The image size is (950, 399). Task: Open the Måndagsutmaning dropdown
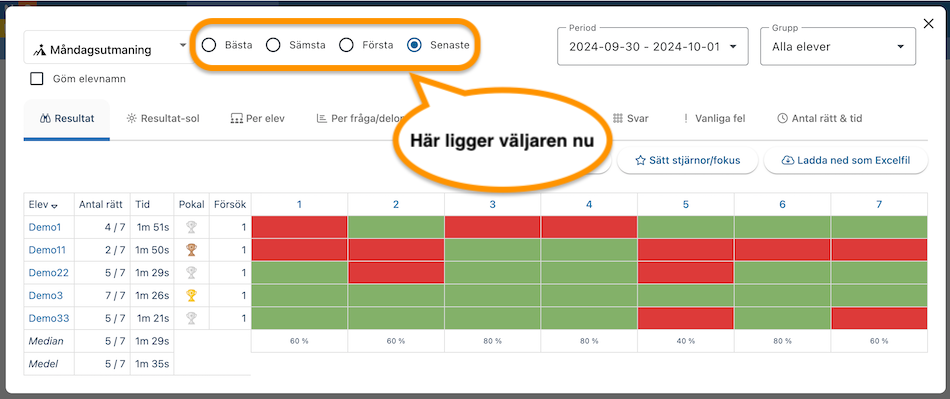pyautogui.click(x=108, y=47)
